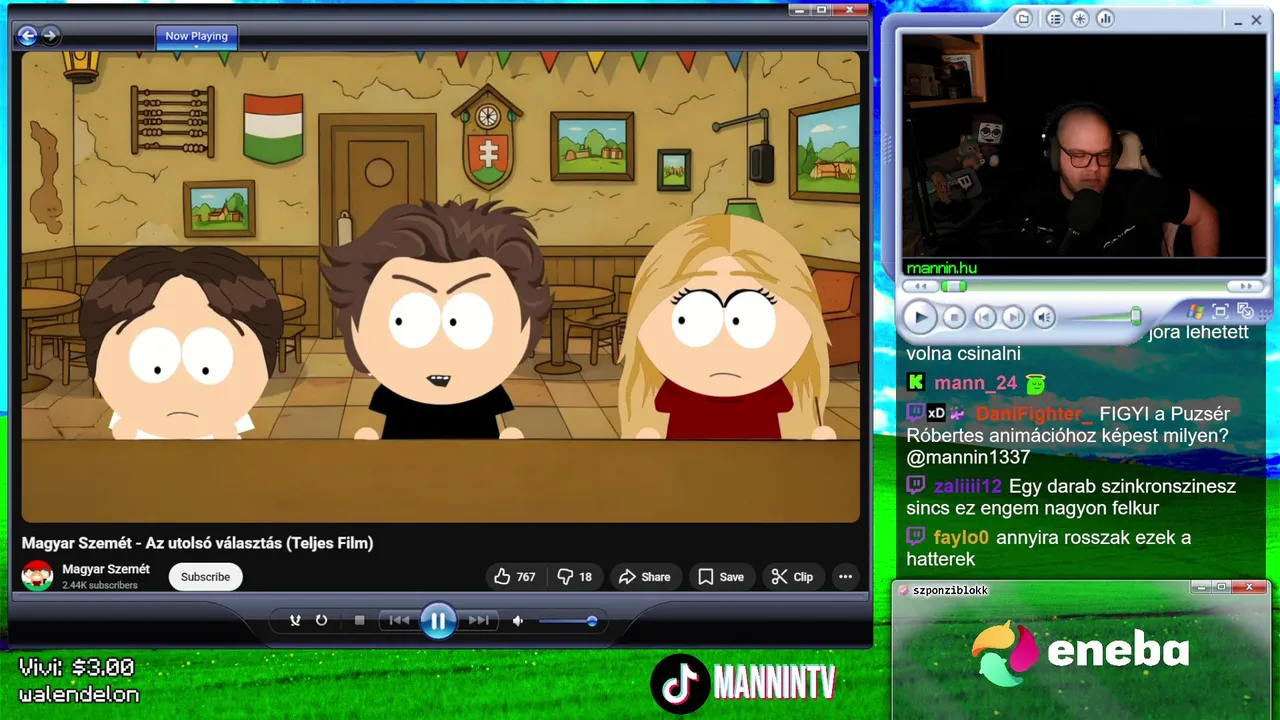The height and width of the screenshot is (720, 1280).
Task: Click the Windows logo in webcam player
Action: point(1195,311)
